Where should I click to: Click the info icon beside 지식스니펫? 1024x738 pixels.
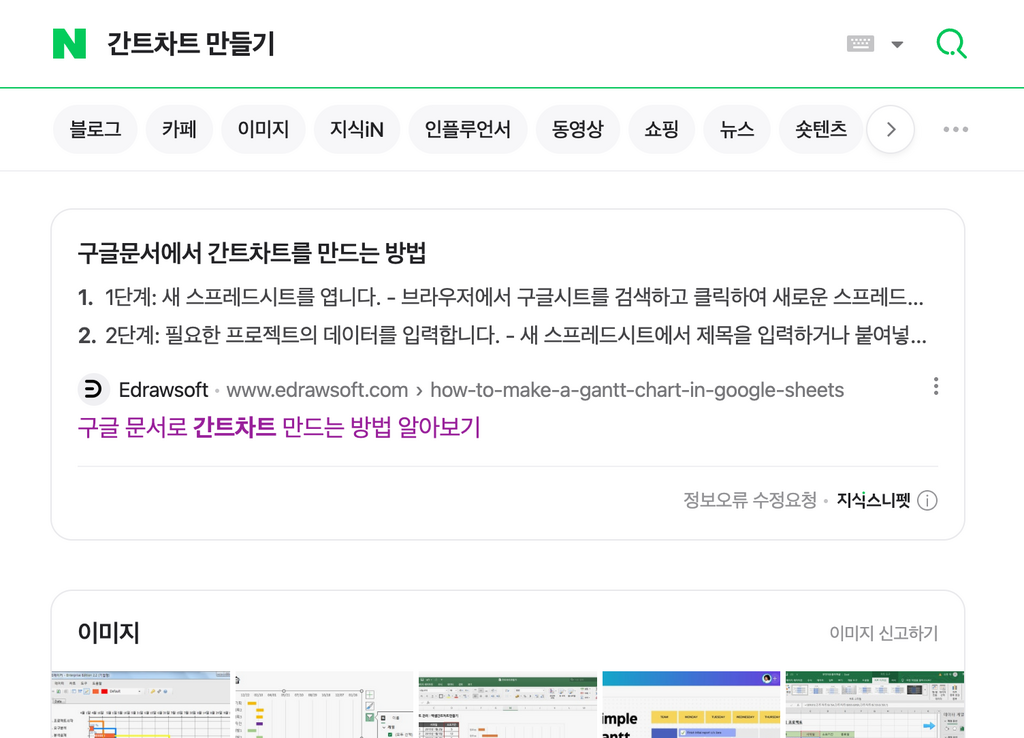927,500
